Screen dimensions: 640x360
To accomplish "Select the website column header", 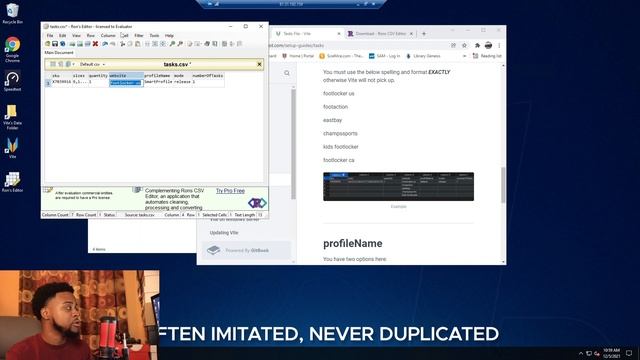I will point(126,76).
